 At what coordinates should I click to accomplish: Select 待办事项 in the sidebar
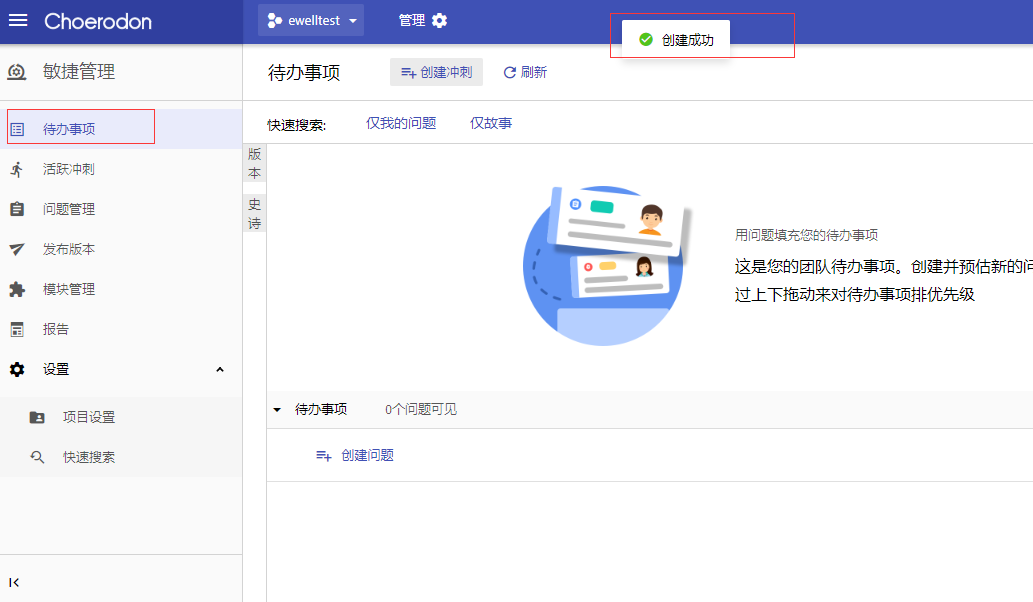click(121, 129)
